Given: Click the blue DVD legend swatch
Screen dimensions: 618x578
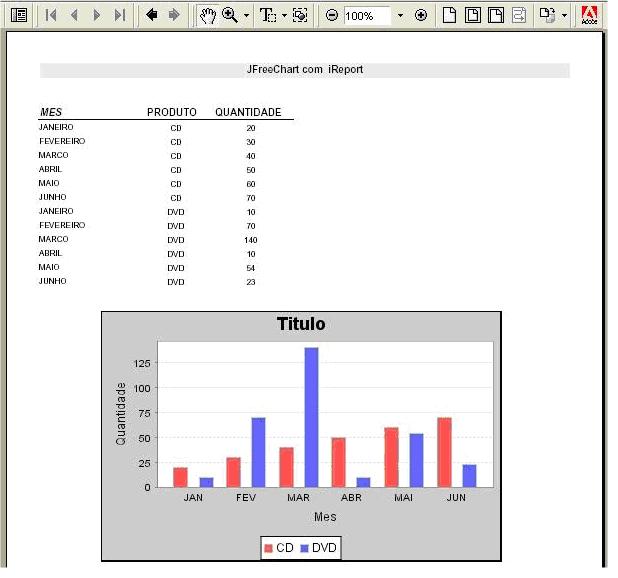Looking at the screenshot, I should (304, 548).
